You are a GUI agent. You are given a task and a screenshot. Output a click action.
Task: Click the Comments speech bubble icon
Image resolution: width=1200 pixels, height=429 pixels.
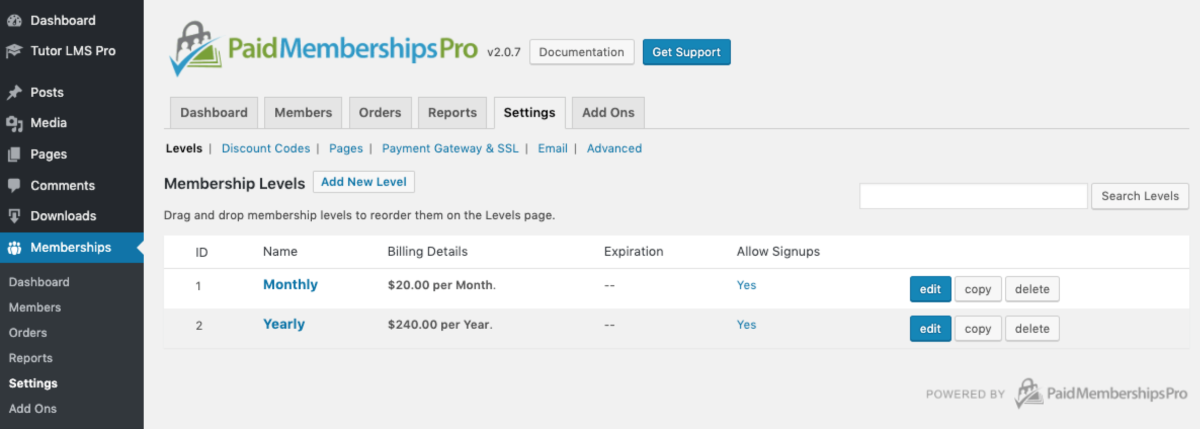pyautogui.click(x=14, y=185)
